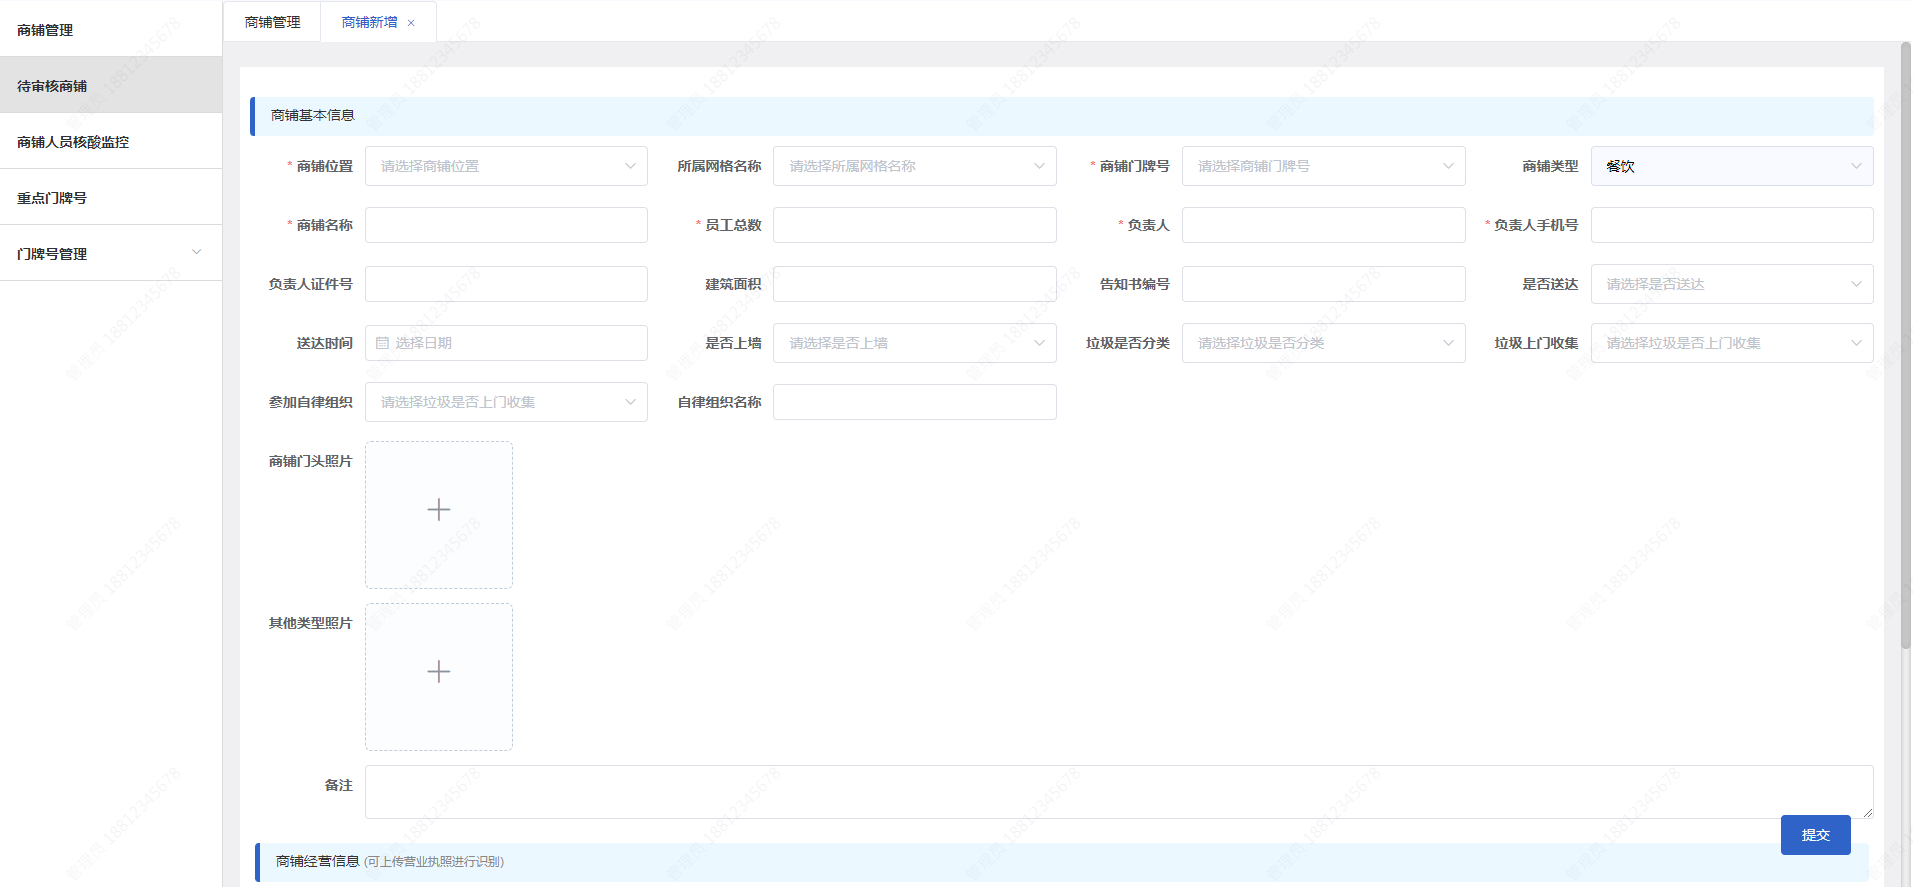Open the 商铺门牌号 dropdown
Screen dimensions: 1913x887
1324,166
